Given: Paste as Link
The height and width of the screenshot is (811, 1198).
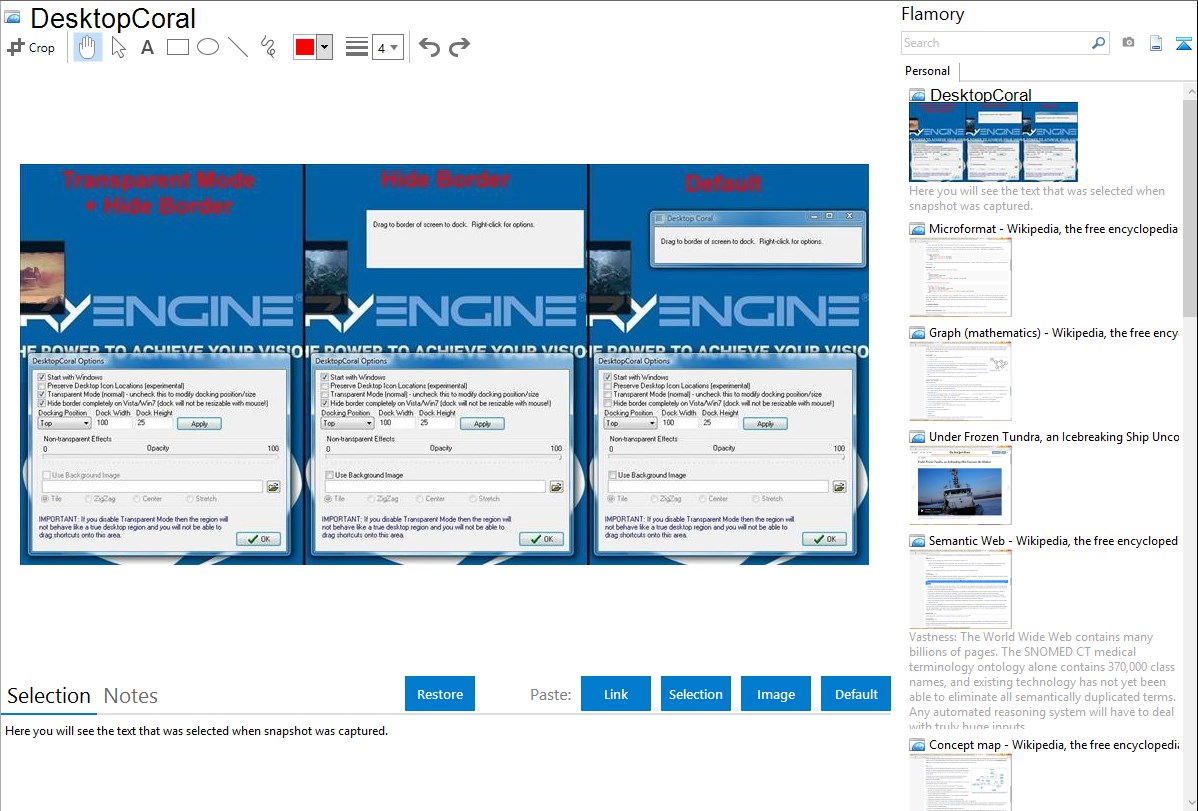Looking at the screenshot, I should (x=616, y=694).
